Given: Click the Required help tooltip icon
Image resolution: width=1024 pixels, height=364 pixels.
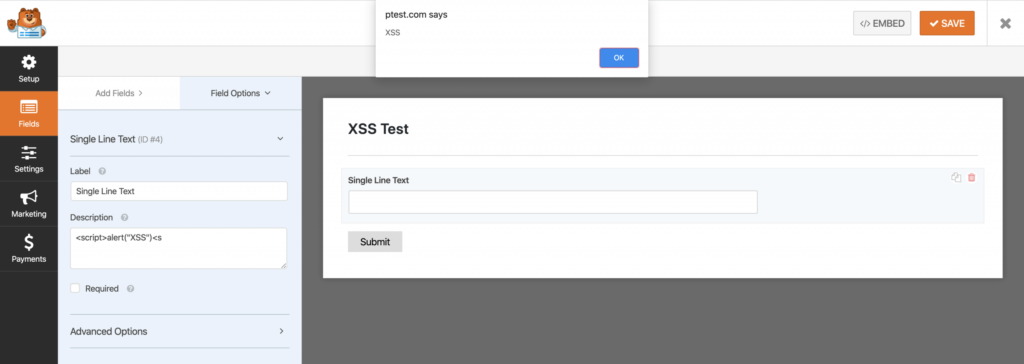Looking at the screenshot, I should pos(130,288).
